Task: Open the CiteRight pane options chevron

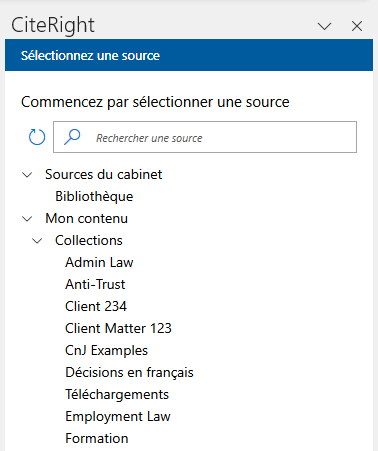Action: click(x=324, y=26)
